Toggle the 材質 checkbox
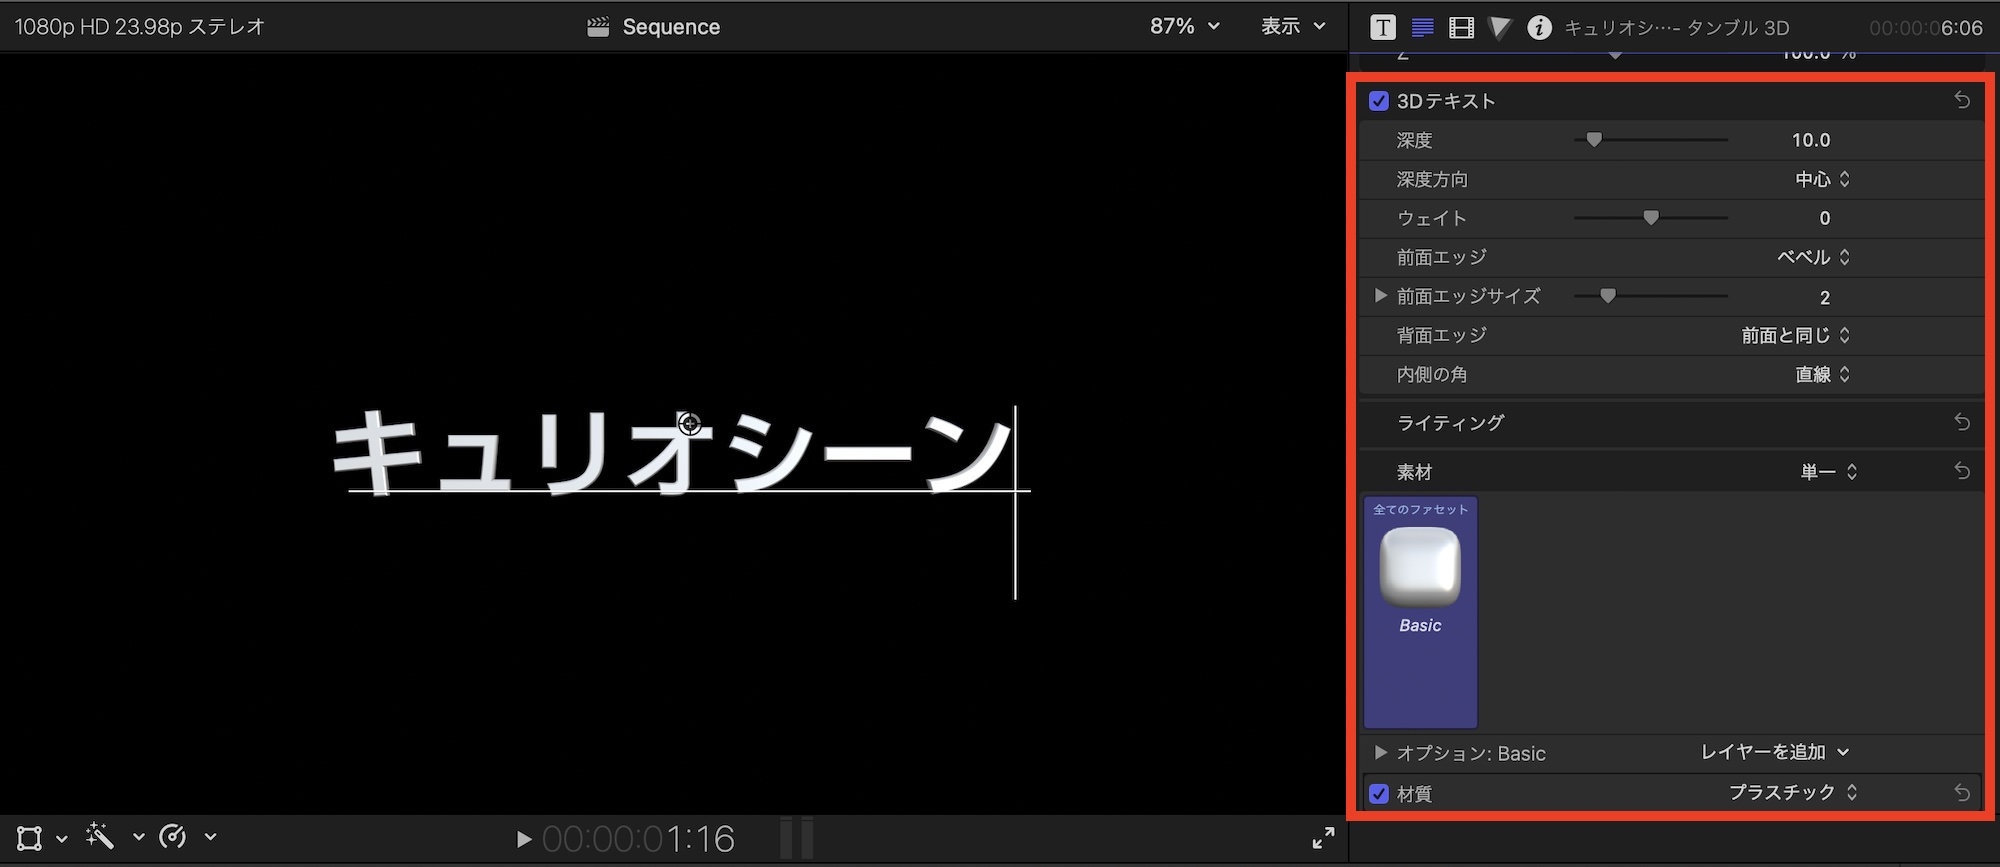This screenshot has height=867, width=2000. [x=1379, y=794]
